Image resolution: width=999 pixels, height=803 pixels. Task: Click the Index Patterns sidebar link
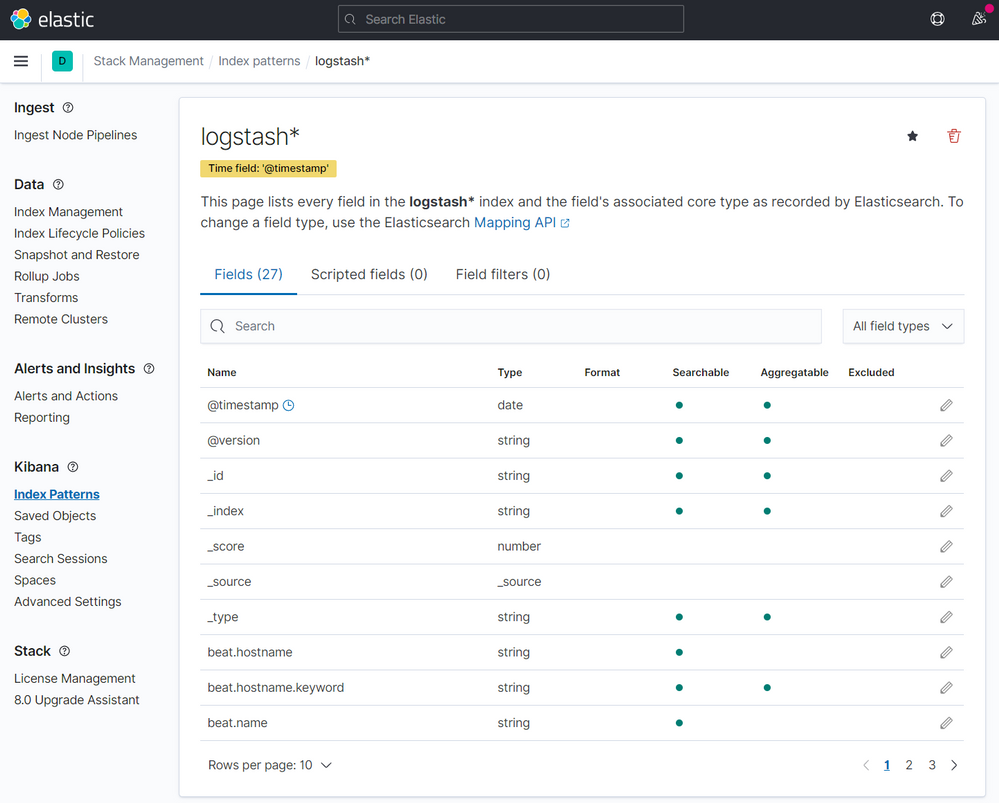pos(57,494)
